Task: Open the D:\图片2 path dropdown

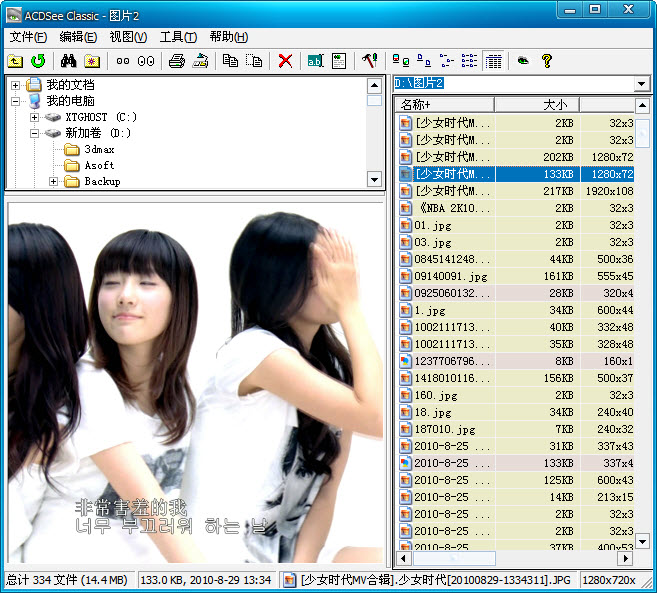Action: 642,83
